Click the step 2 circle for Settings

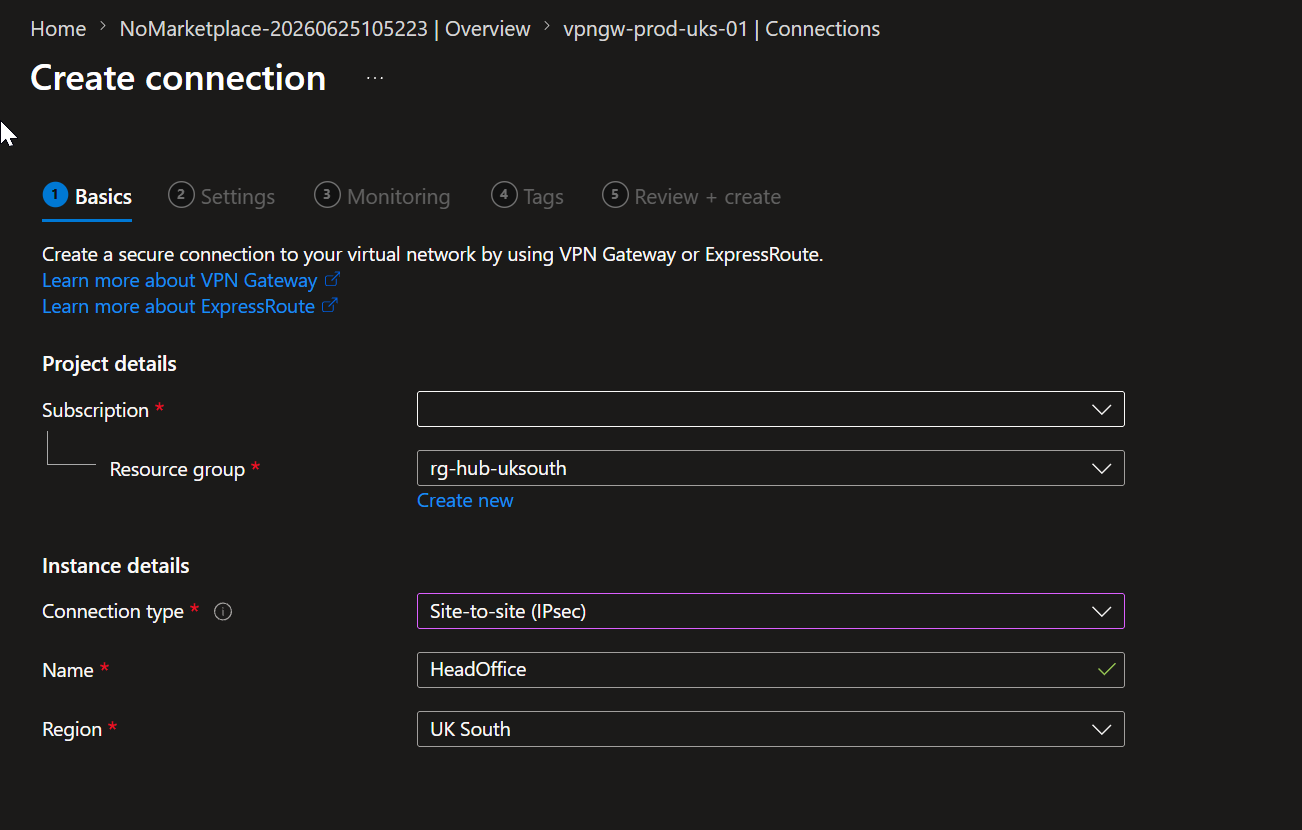tap(181, 195)
